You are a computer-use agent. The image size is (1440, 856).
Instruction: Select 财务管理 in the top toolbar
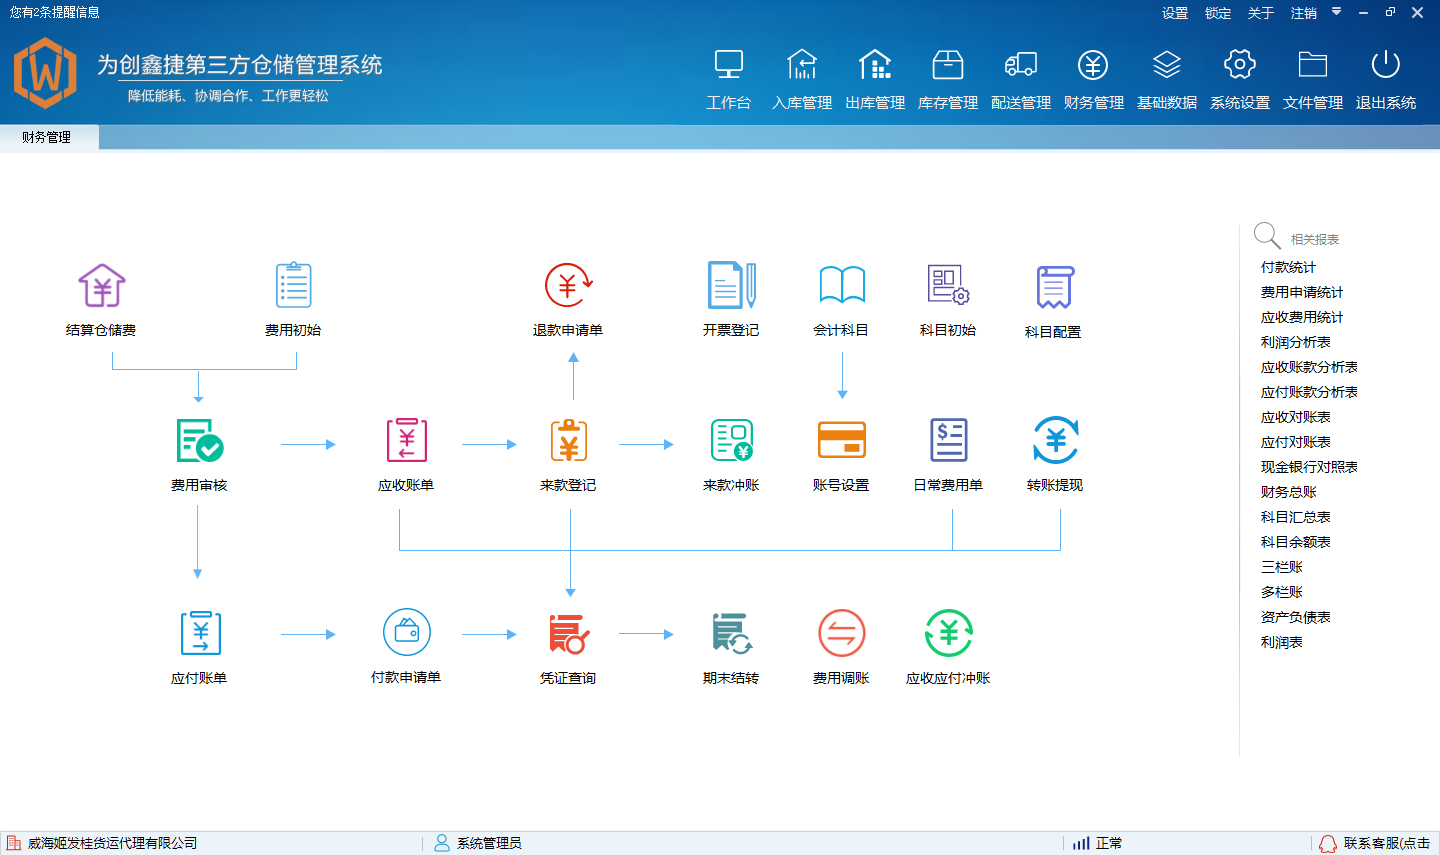click(x=1094, y=79)
